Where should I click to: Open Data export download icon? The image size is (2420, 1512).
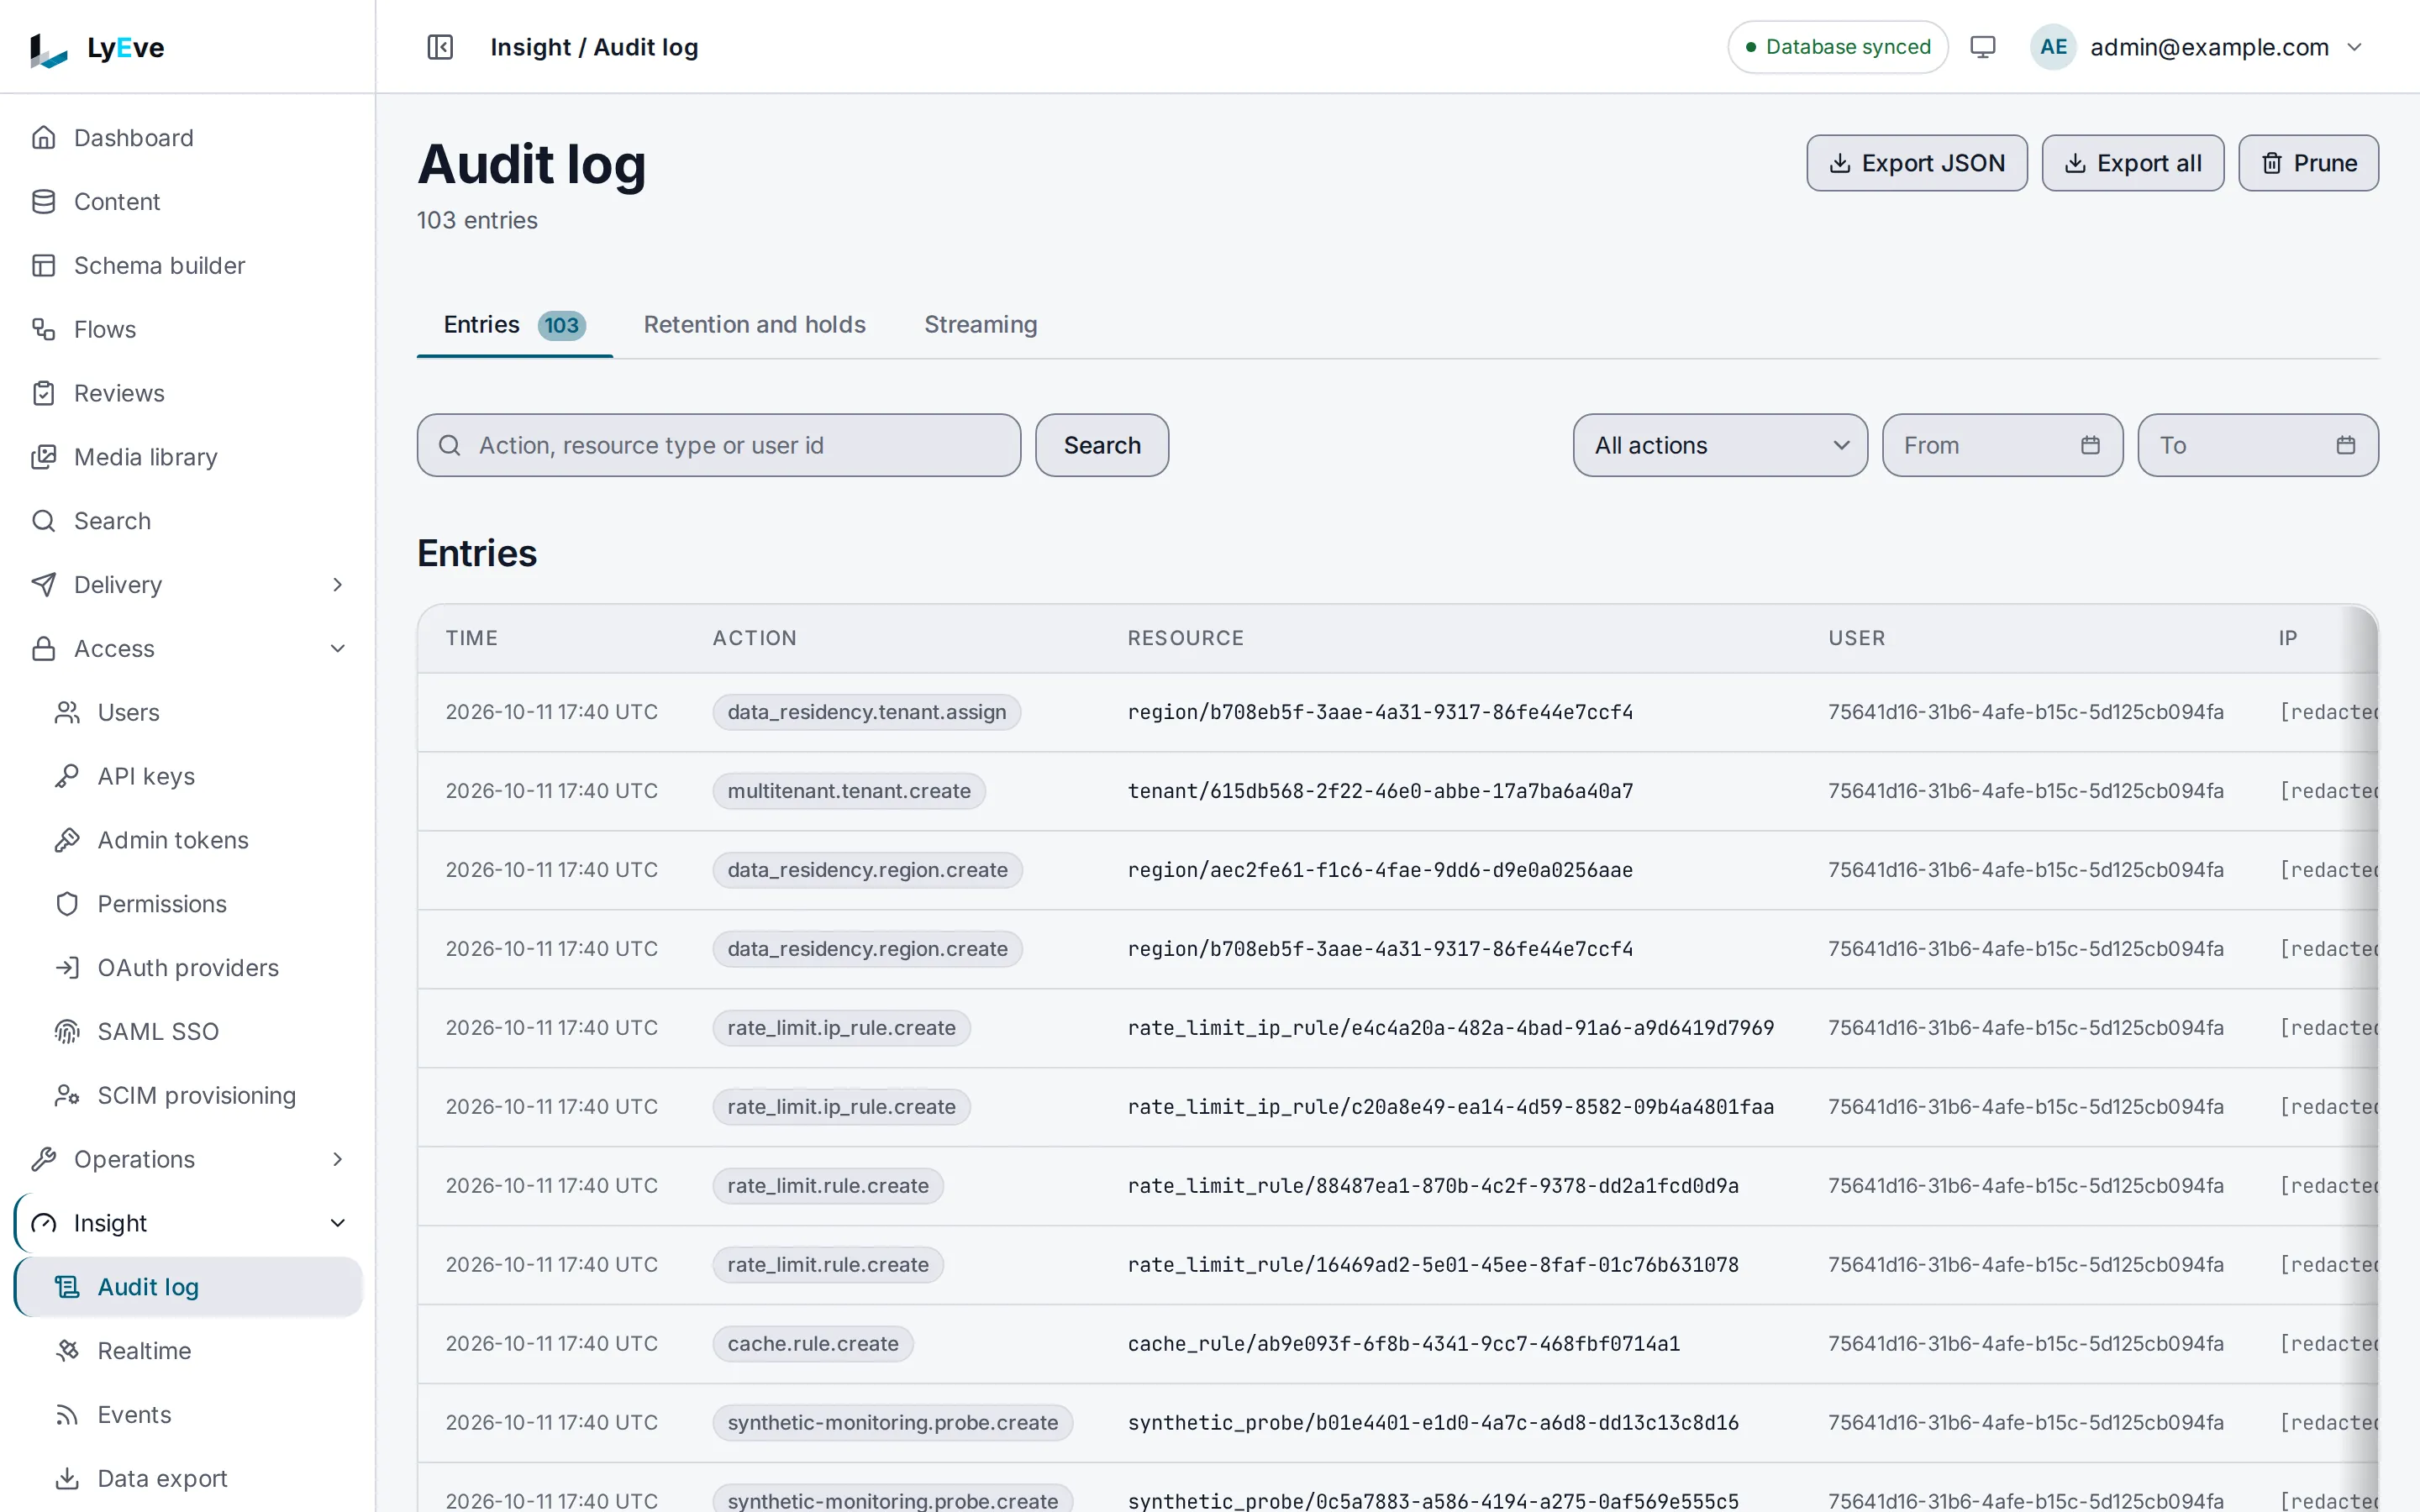click(67, 1479)
